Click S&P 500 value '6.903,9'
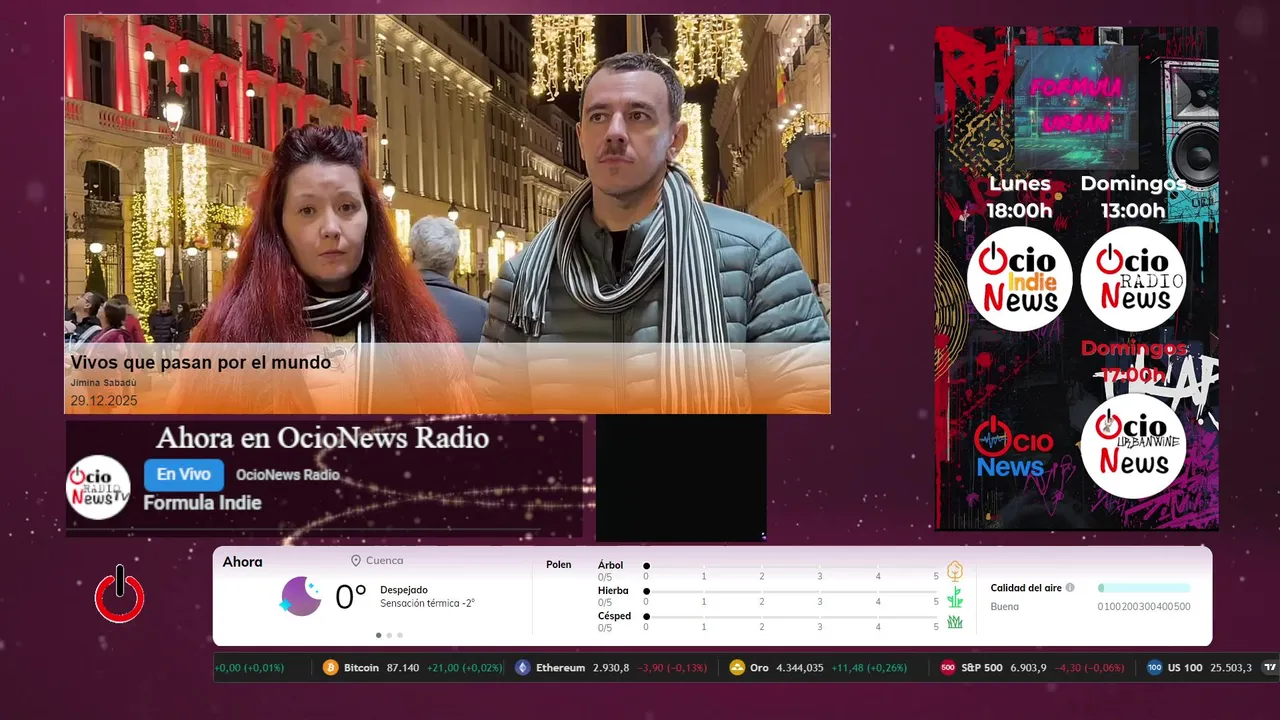 (x=1028, y=667)
